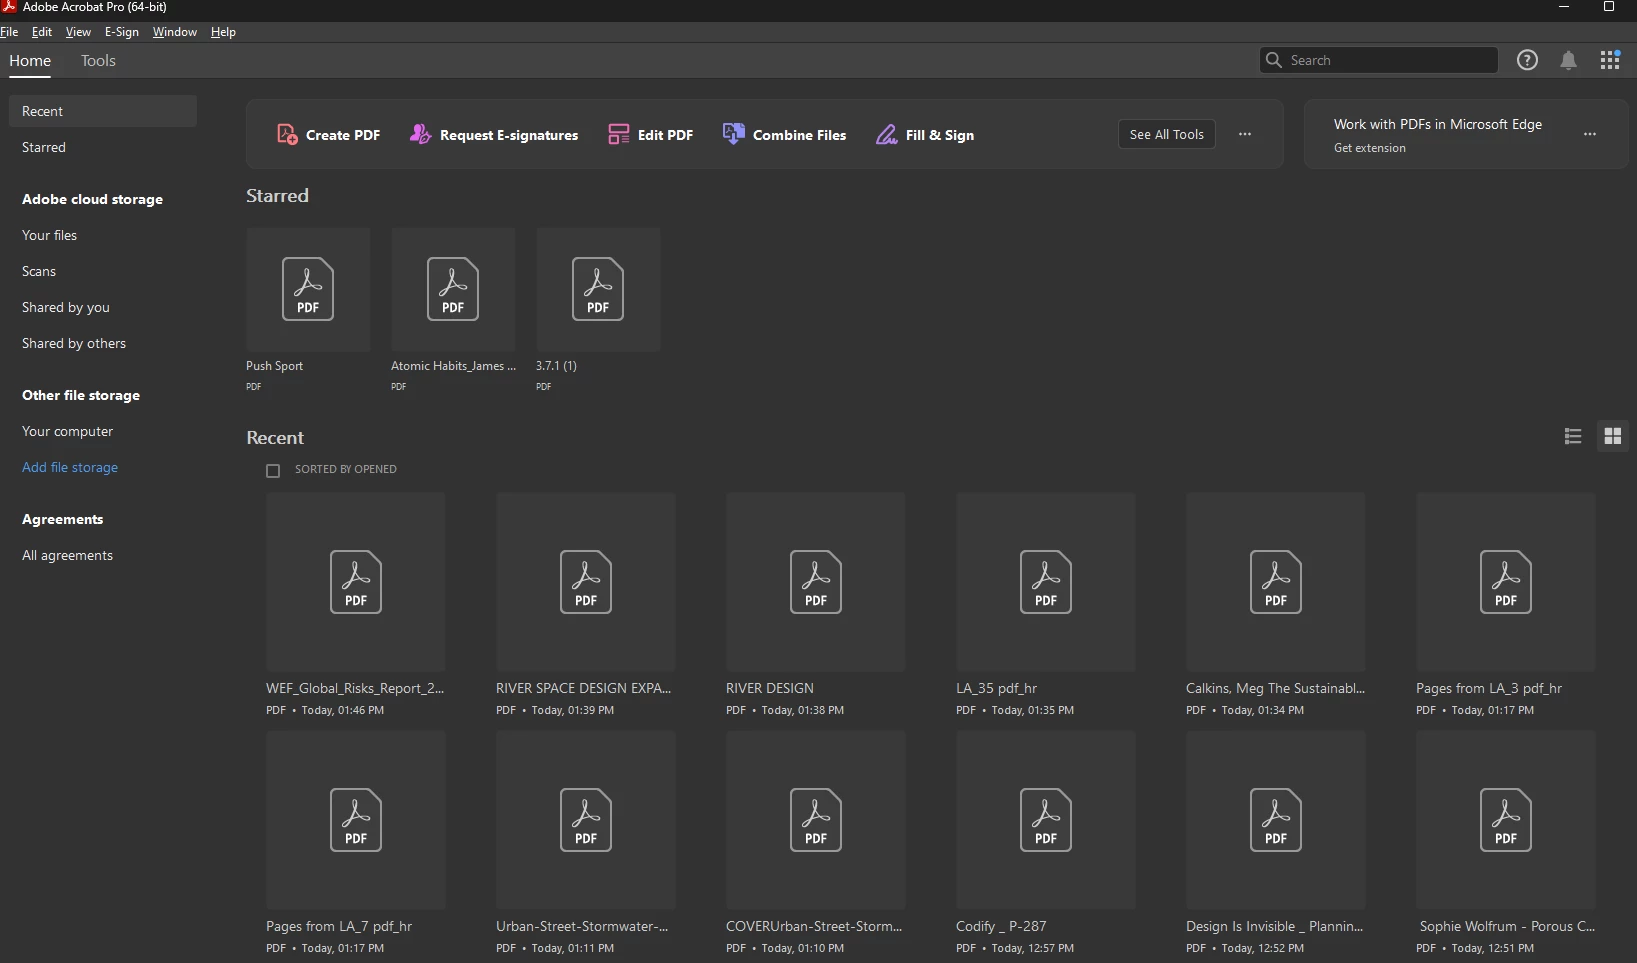Click the magnifier icon in search box
The height and width of the screenshot is (963, 1637).
[x=1274, y=60]
